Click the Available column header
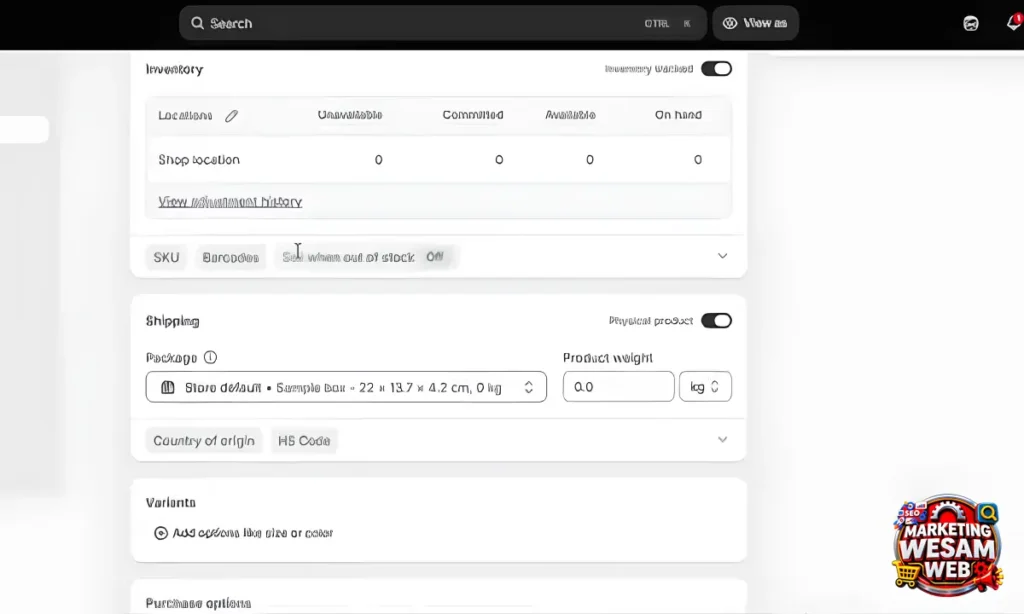This screenshot has height=614, width=1024. (x=570, y=115)
